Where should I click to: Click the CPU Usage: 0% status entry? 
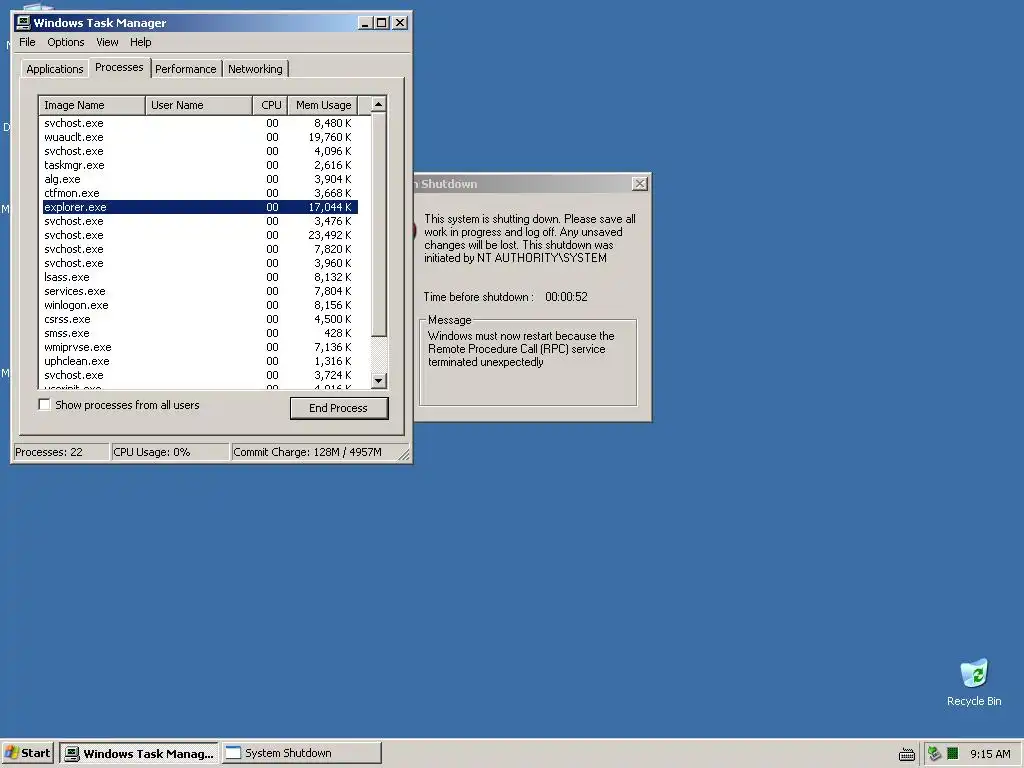170,452
